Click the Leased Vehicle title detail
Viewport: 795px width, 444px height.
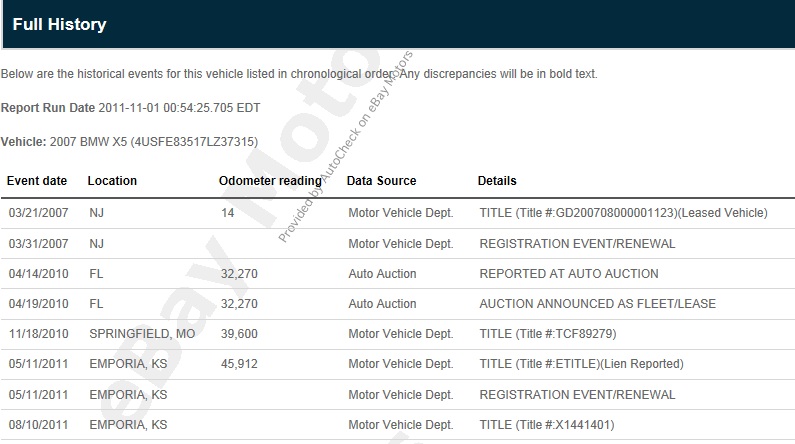[623, 213]
